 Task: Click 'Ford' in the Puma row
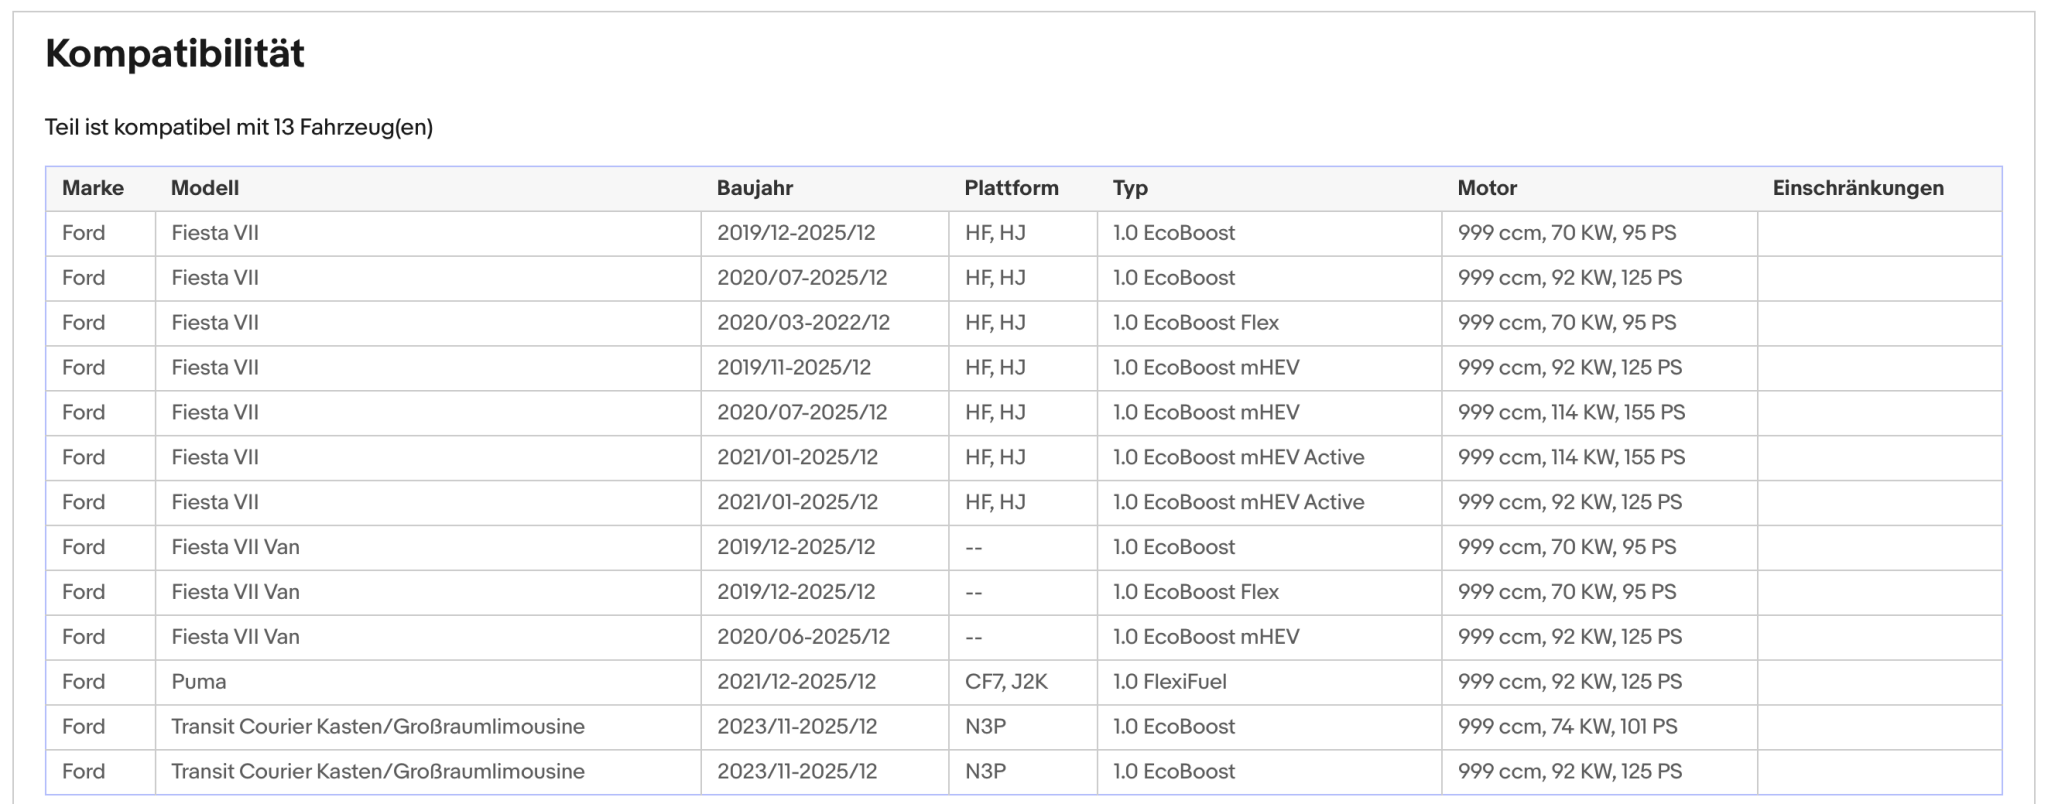coord(83,682)
